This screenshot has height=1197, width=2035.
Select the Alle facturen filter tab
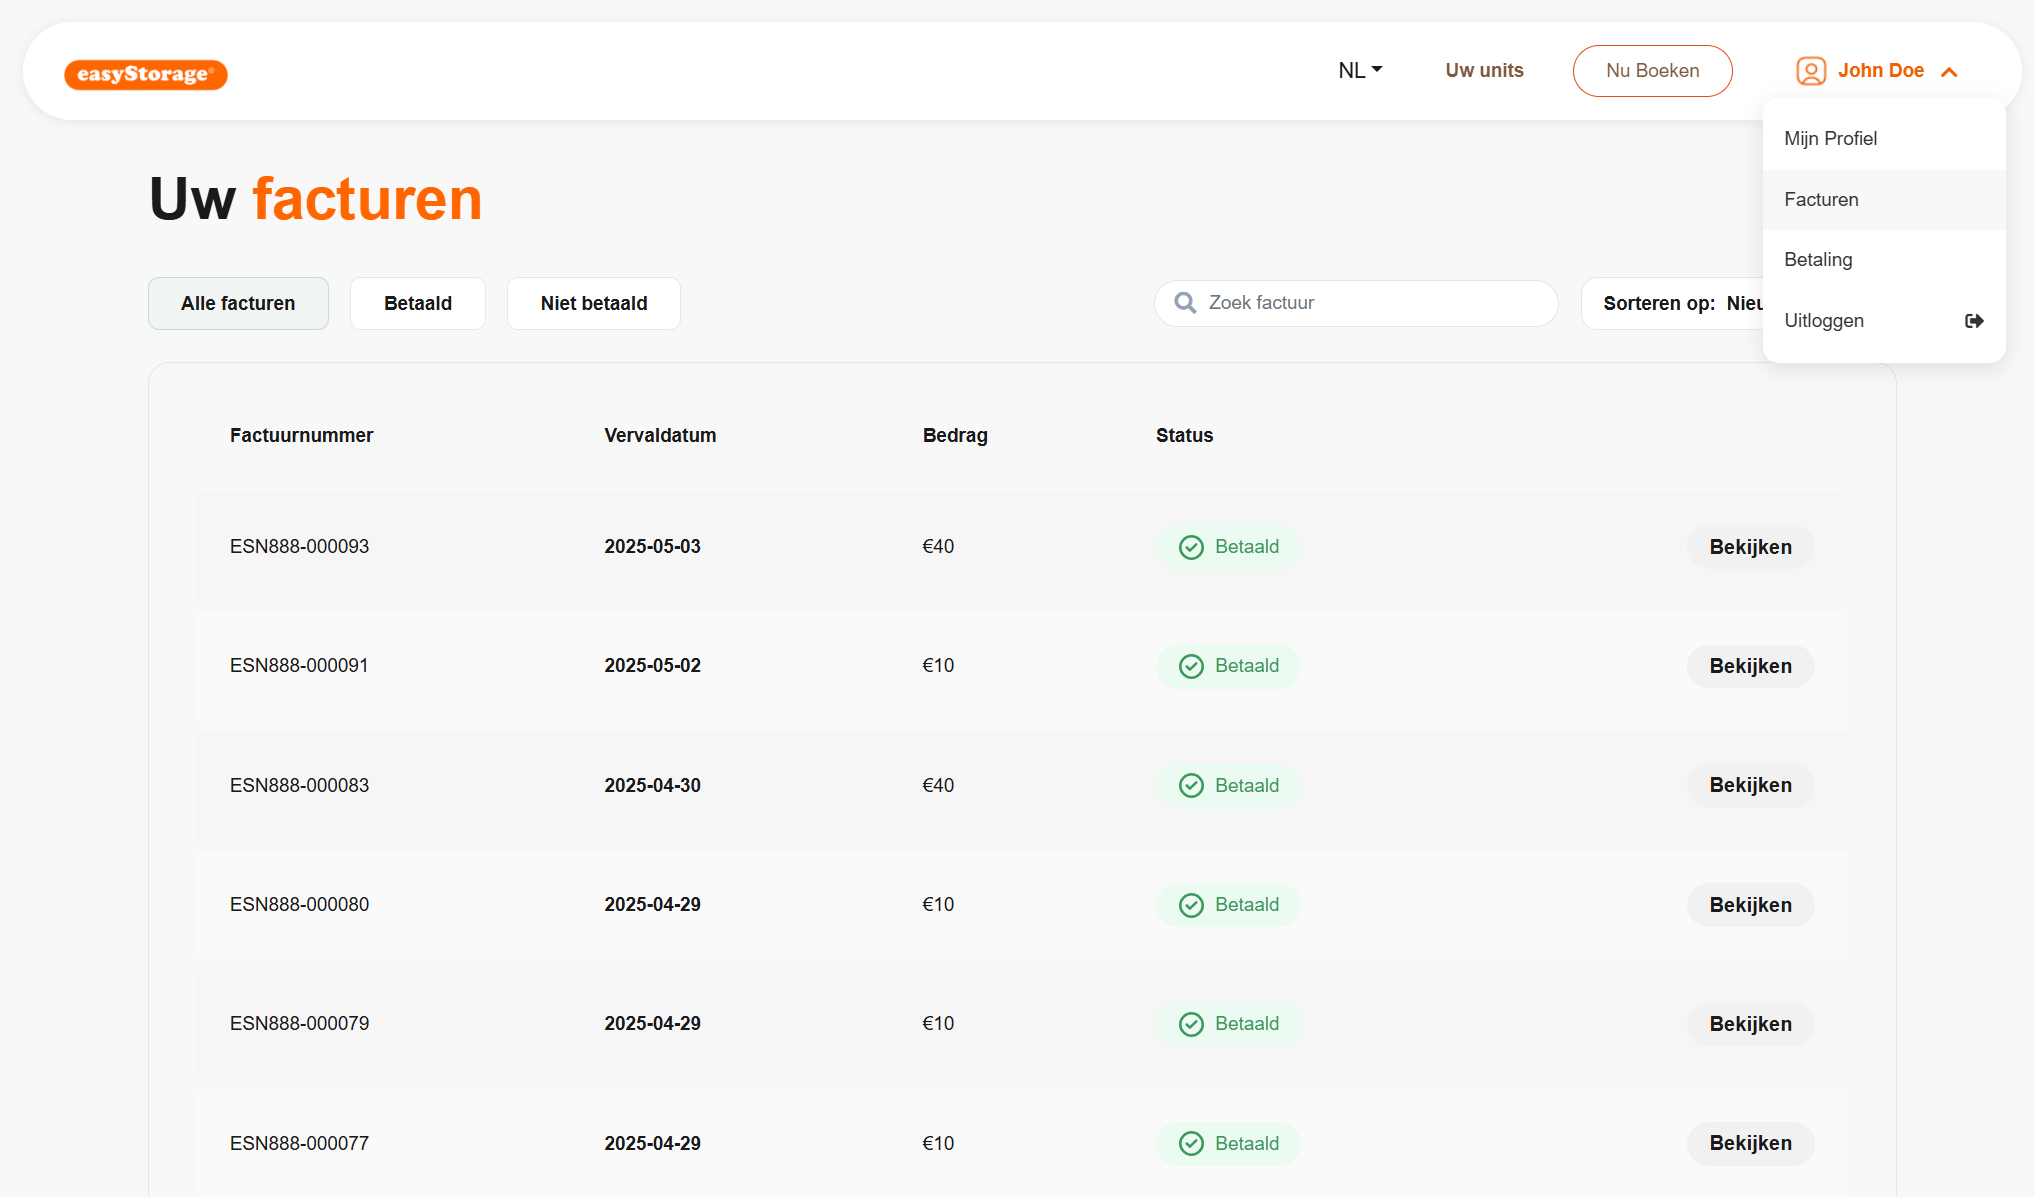tap(238, 304)
